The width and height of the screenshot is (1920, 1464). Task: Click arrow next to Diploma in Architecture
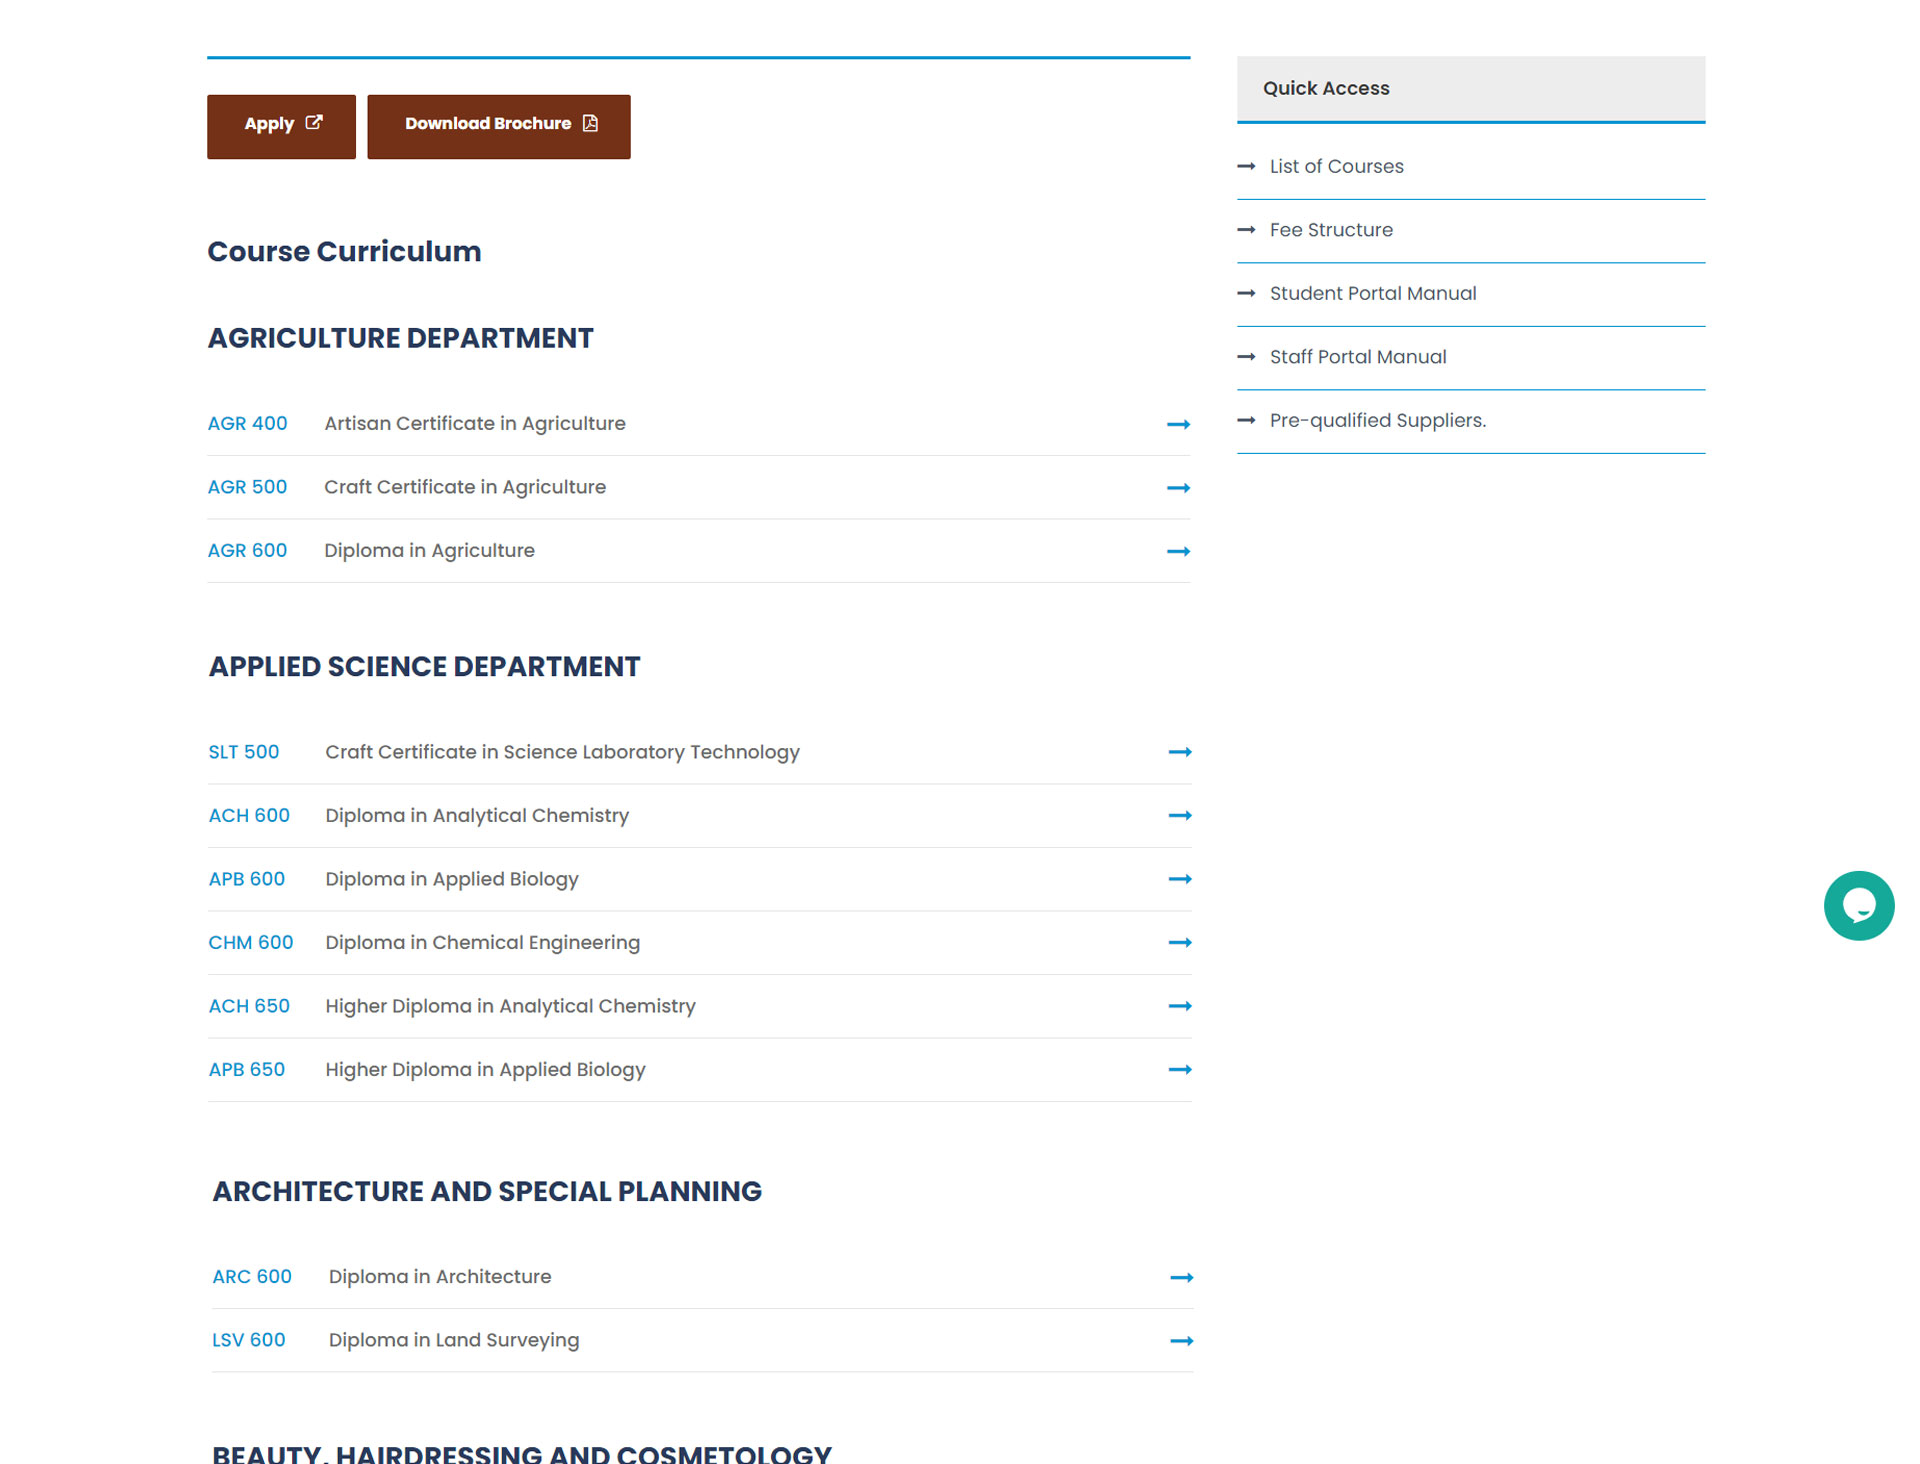tap(1181, 1278)
